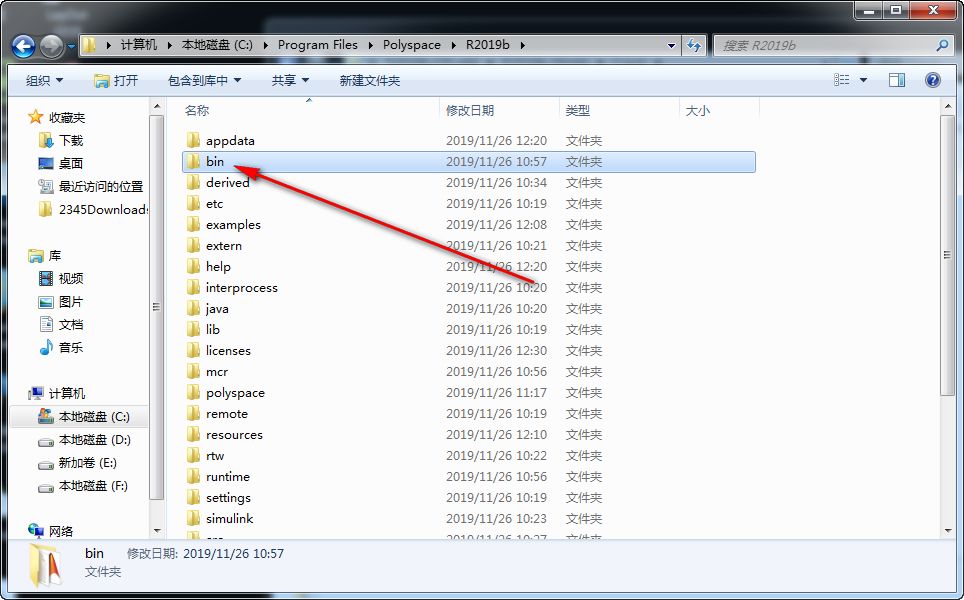This screenshot has height=600, width=964.
Task: Click the 打开 toolbar button
Action: [x=116, y=81]
